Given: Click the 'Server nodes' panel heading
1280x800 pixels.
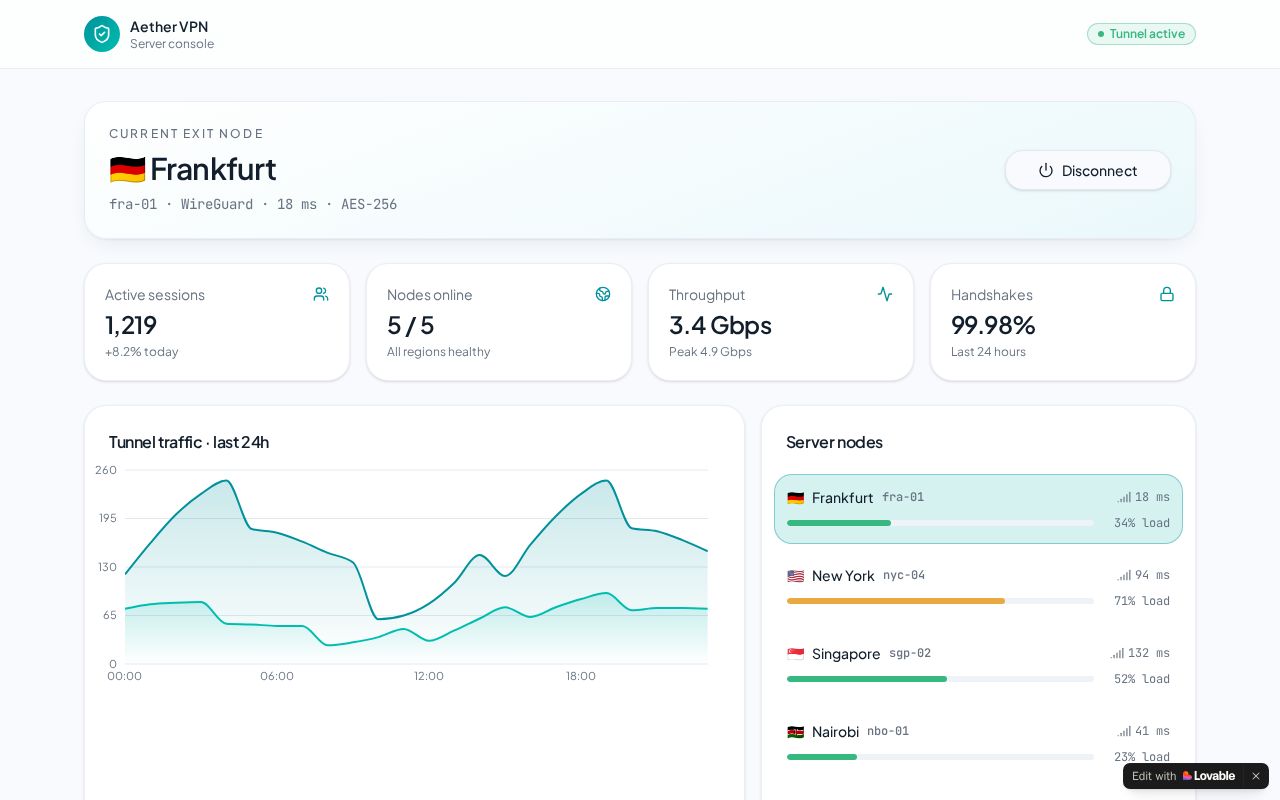Looking at the screenshot, I should 834,442.
